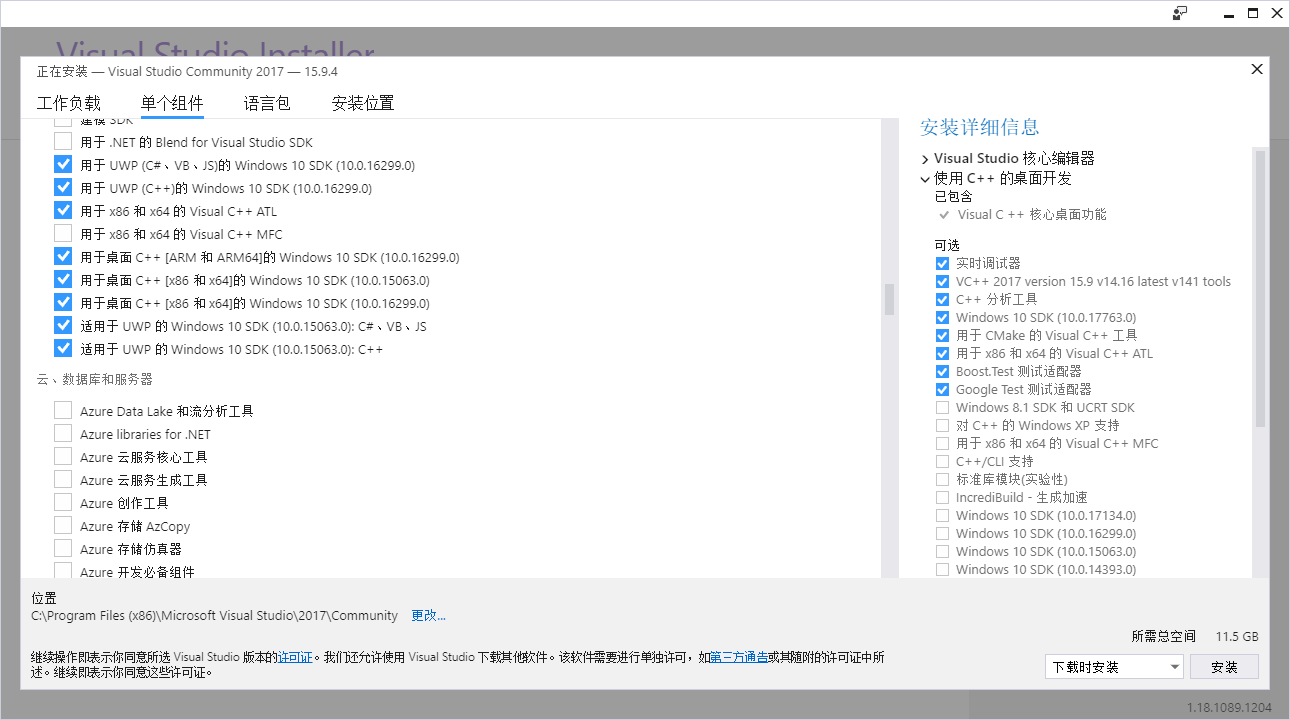The height and width of the screenshot is (720, 1290).
Task: Click the details panel scrollbar
Action: pos(1260,290)
